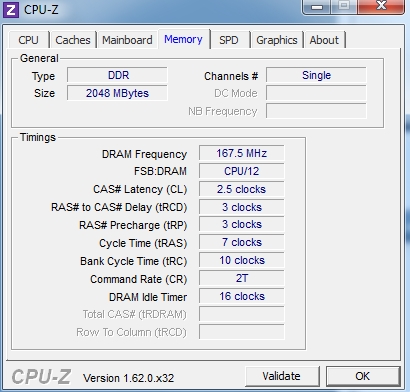
Task: Click the DRAM Frequency label
Action: (x=144, y=154)
